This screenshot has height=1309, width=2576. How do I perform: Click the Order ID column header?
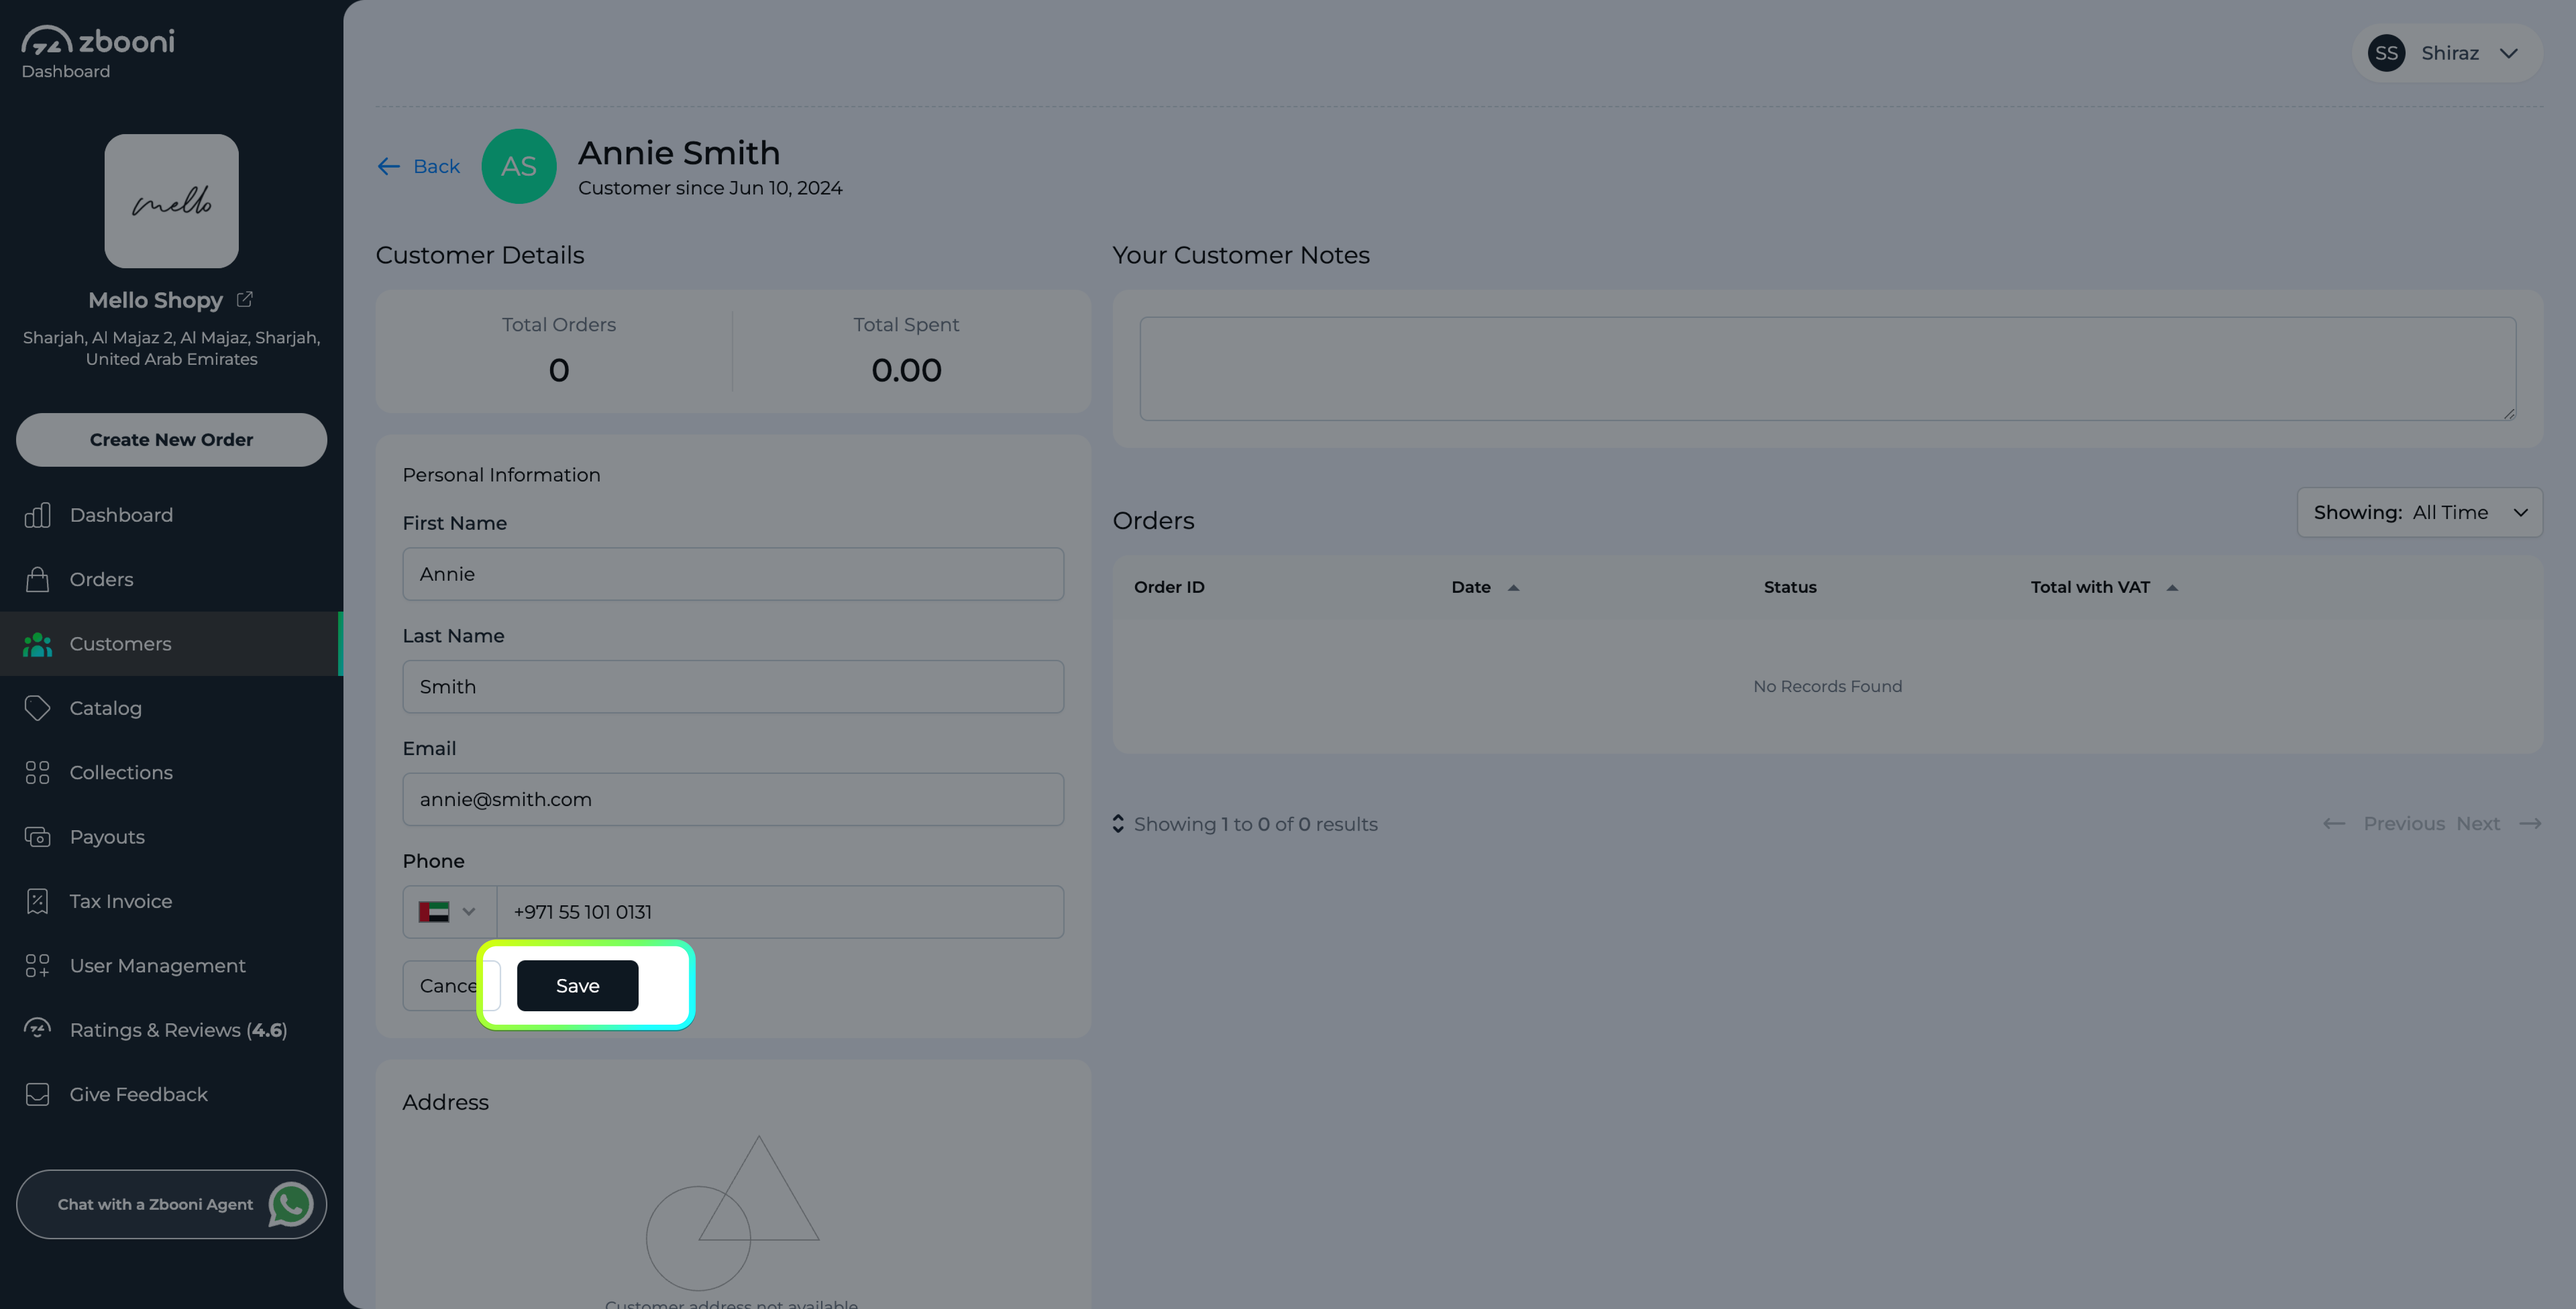coord(1169,587)
